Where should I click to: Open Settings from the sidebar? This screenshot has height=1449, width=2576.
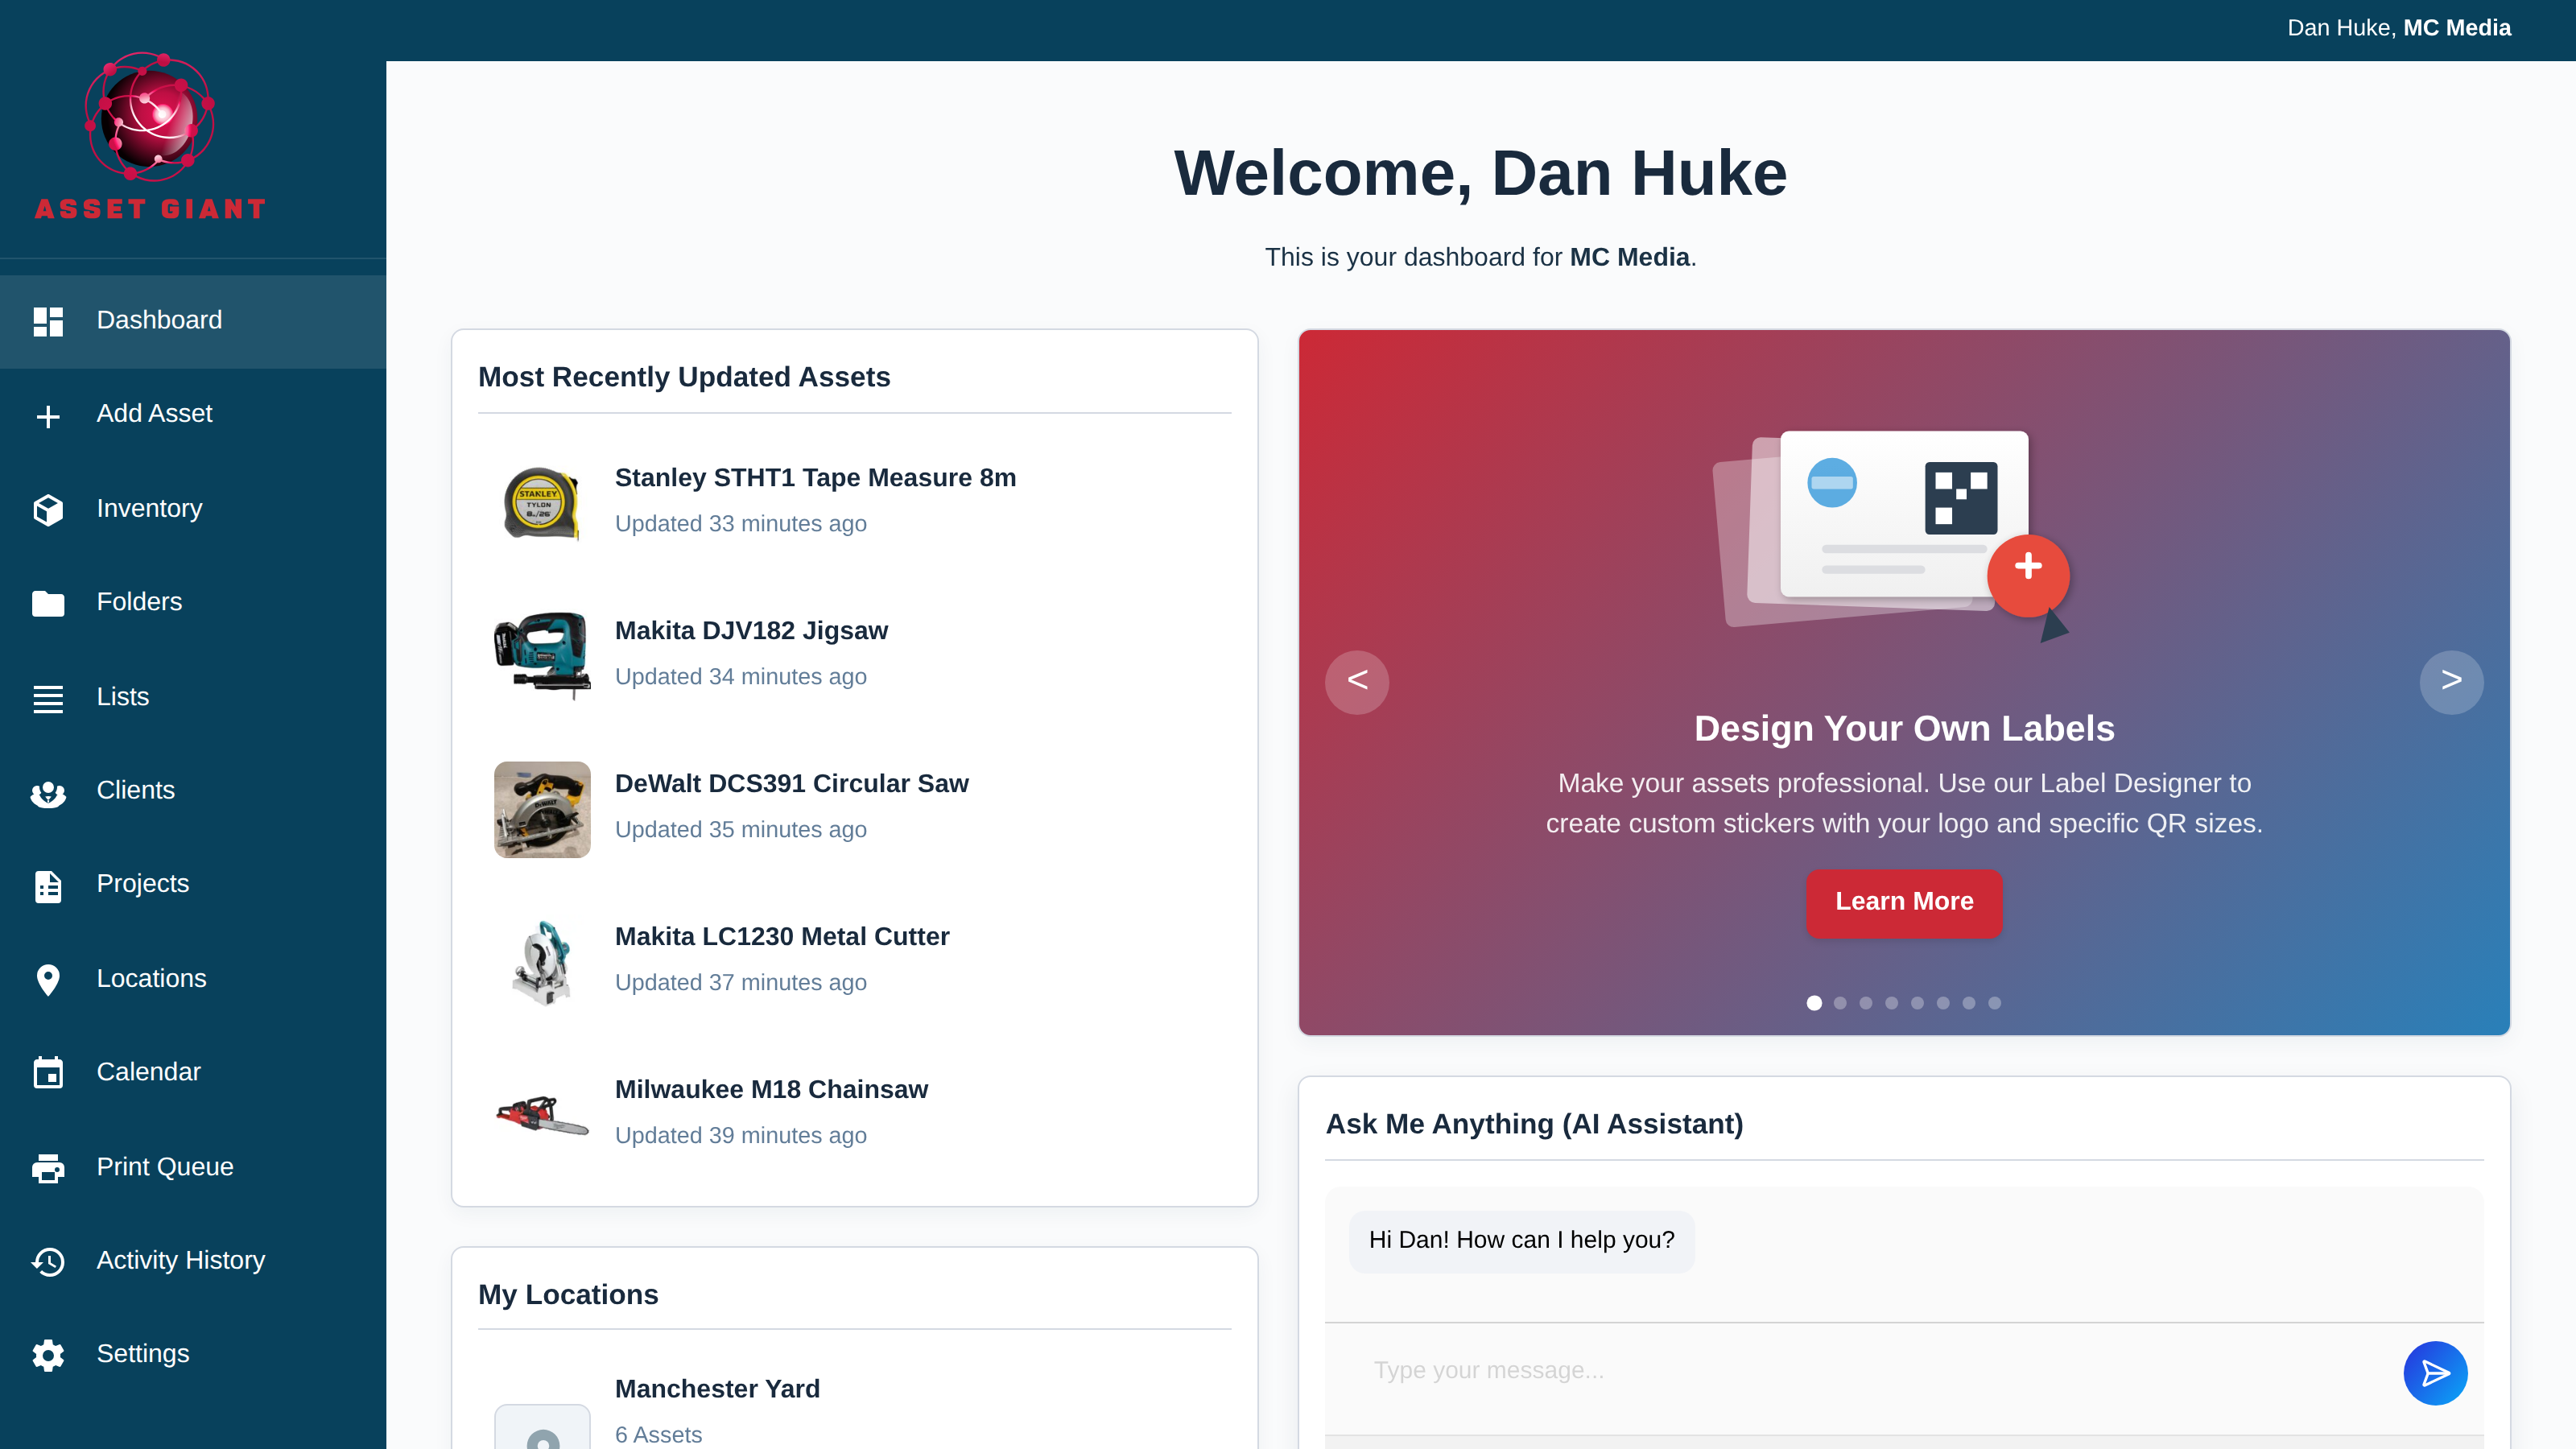click(x=193, y=1354)
